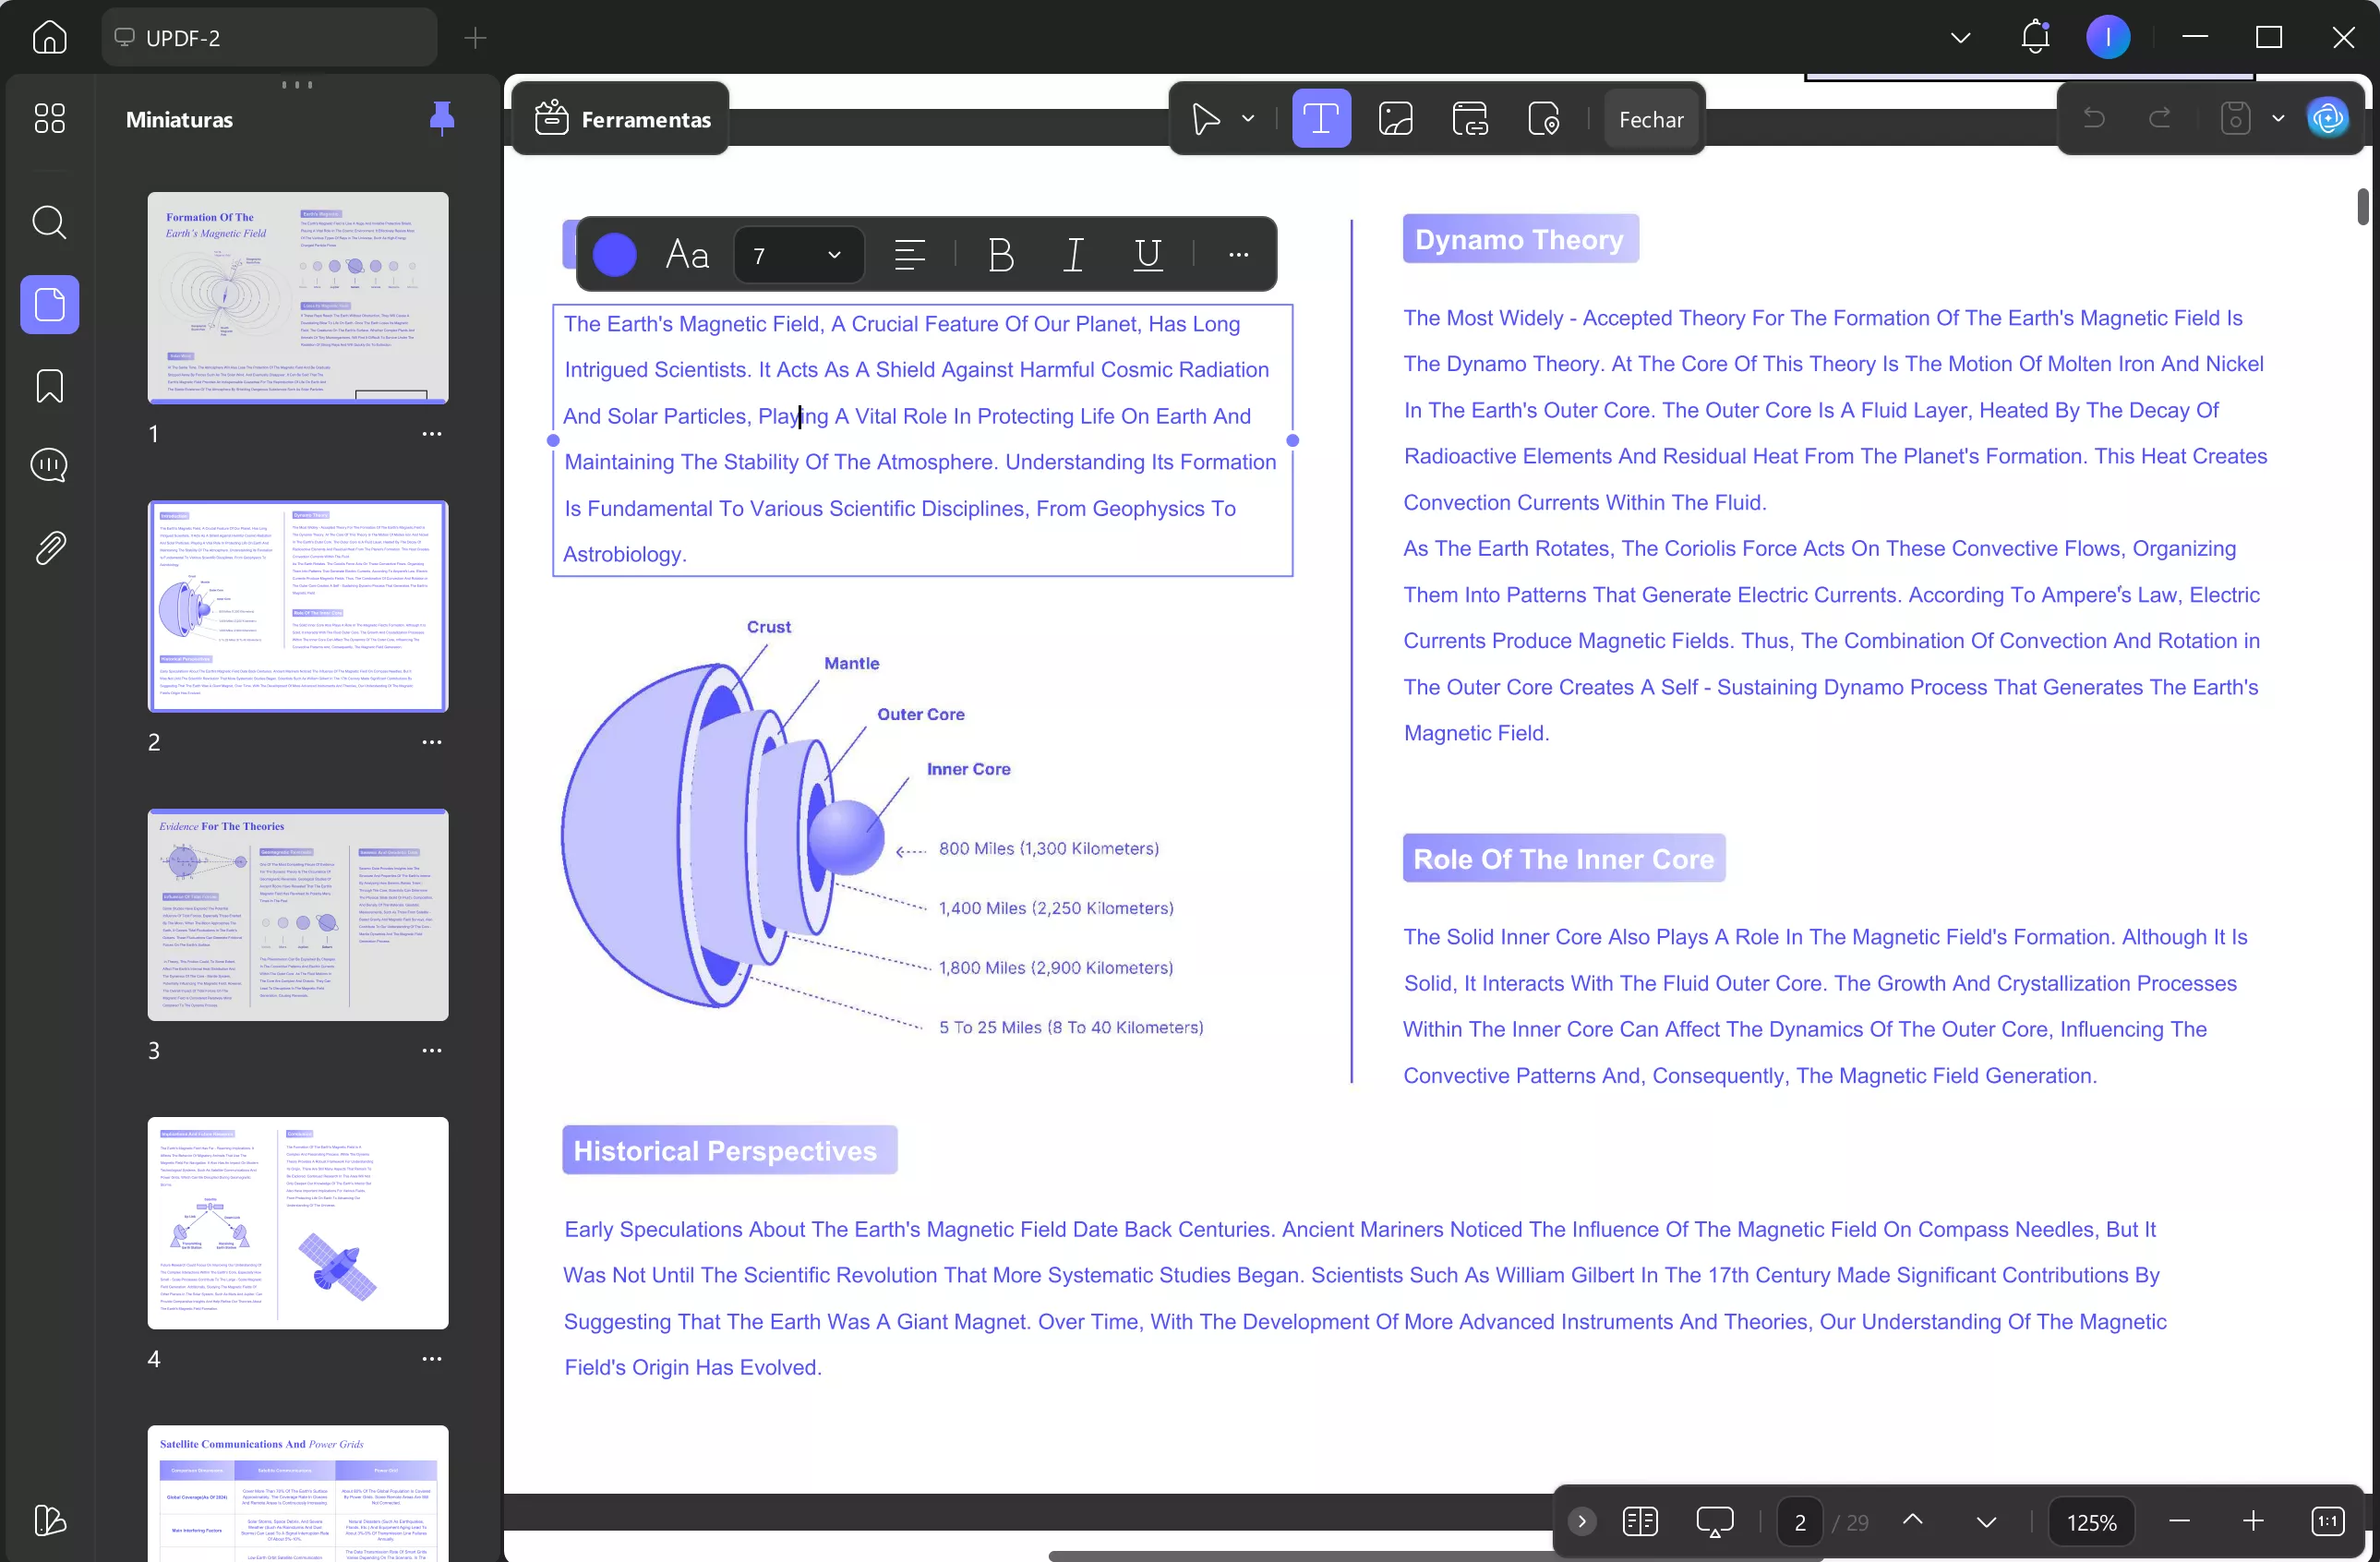The height and width of the screenshot is (1562, 2380).
Task: Open the comments panel icon
Action: click(49, 465)
